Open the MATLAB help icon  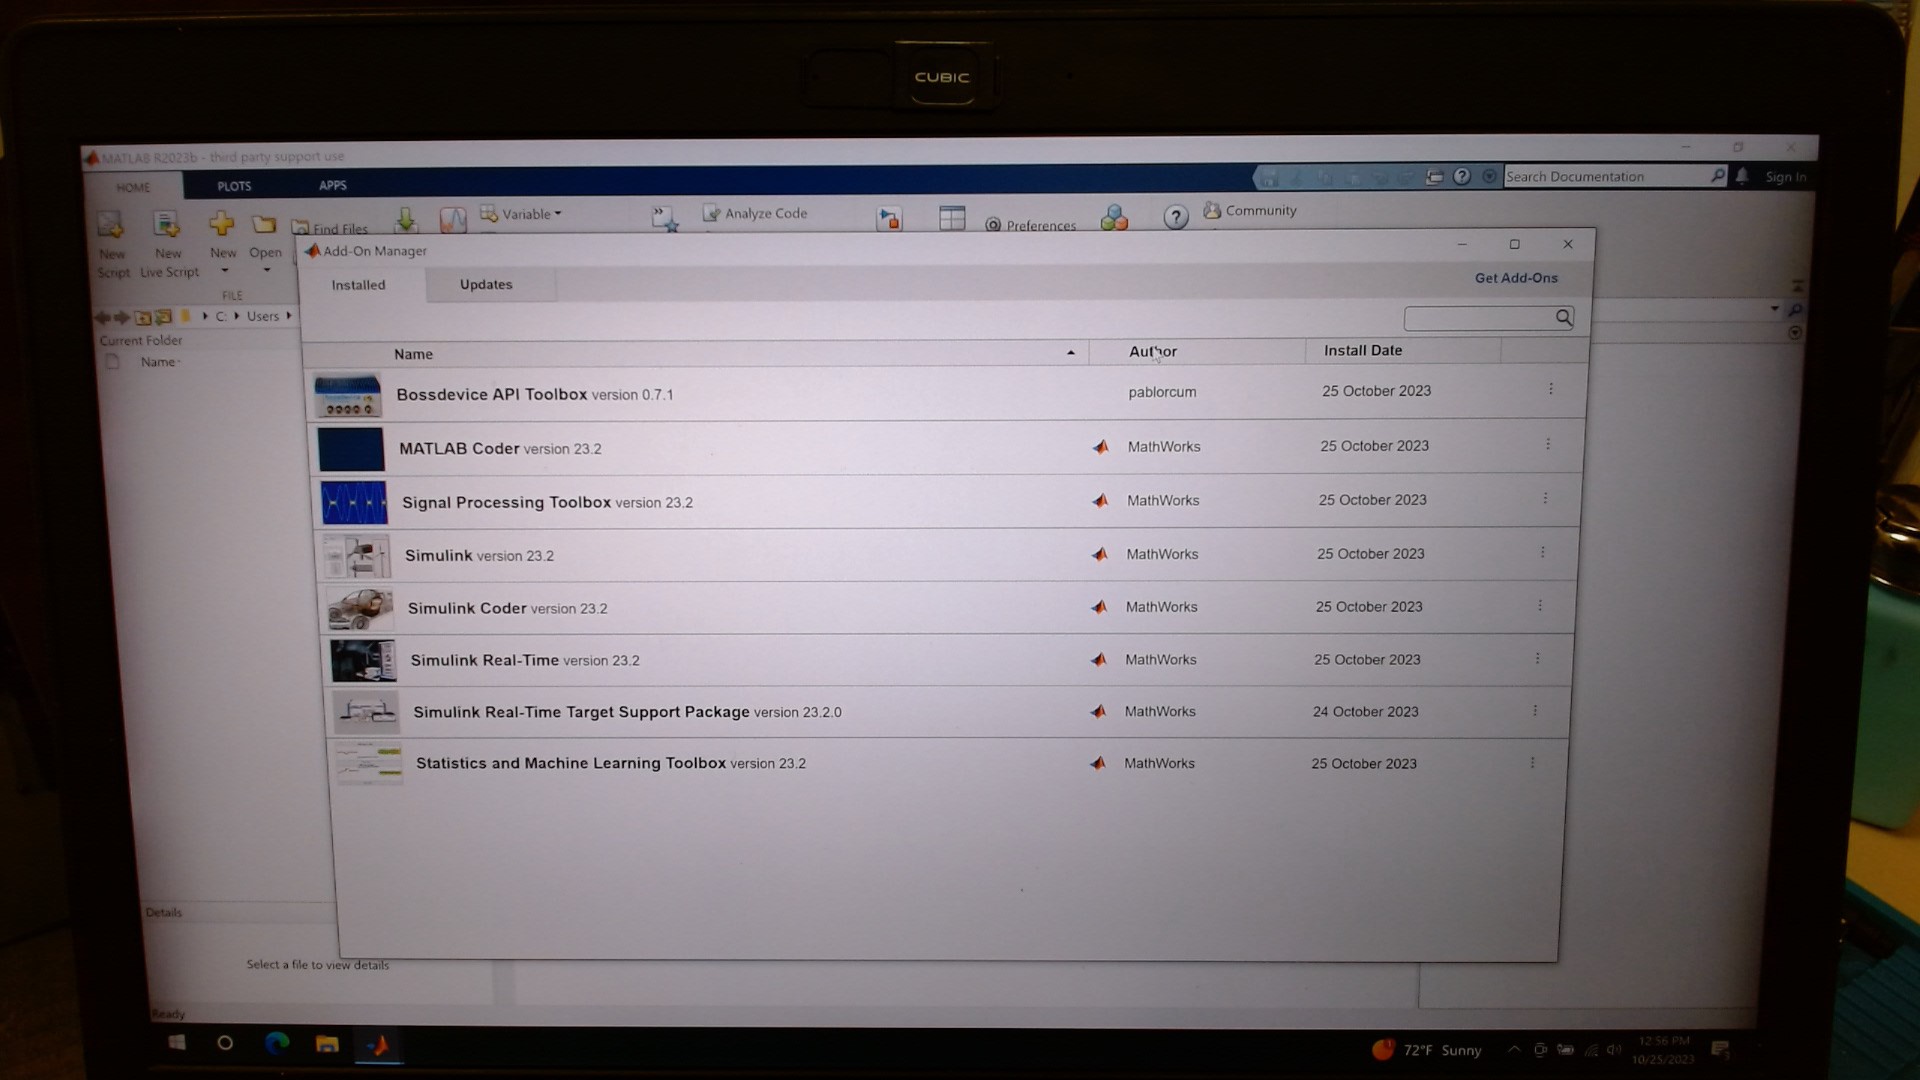pos(1176,217)
